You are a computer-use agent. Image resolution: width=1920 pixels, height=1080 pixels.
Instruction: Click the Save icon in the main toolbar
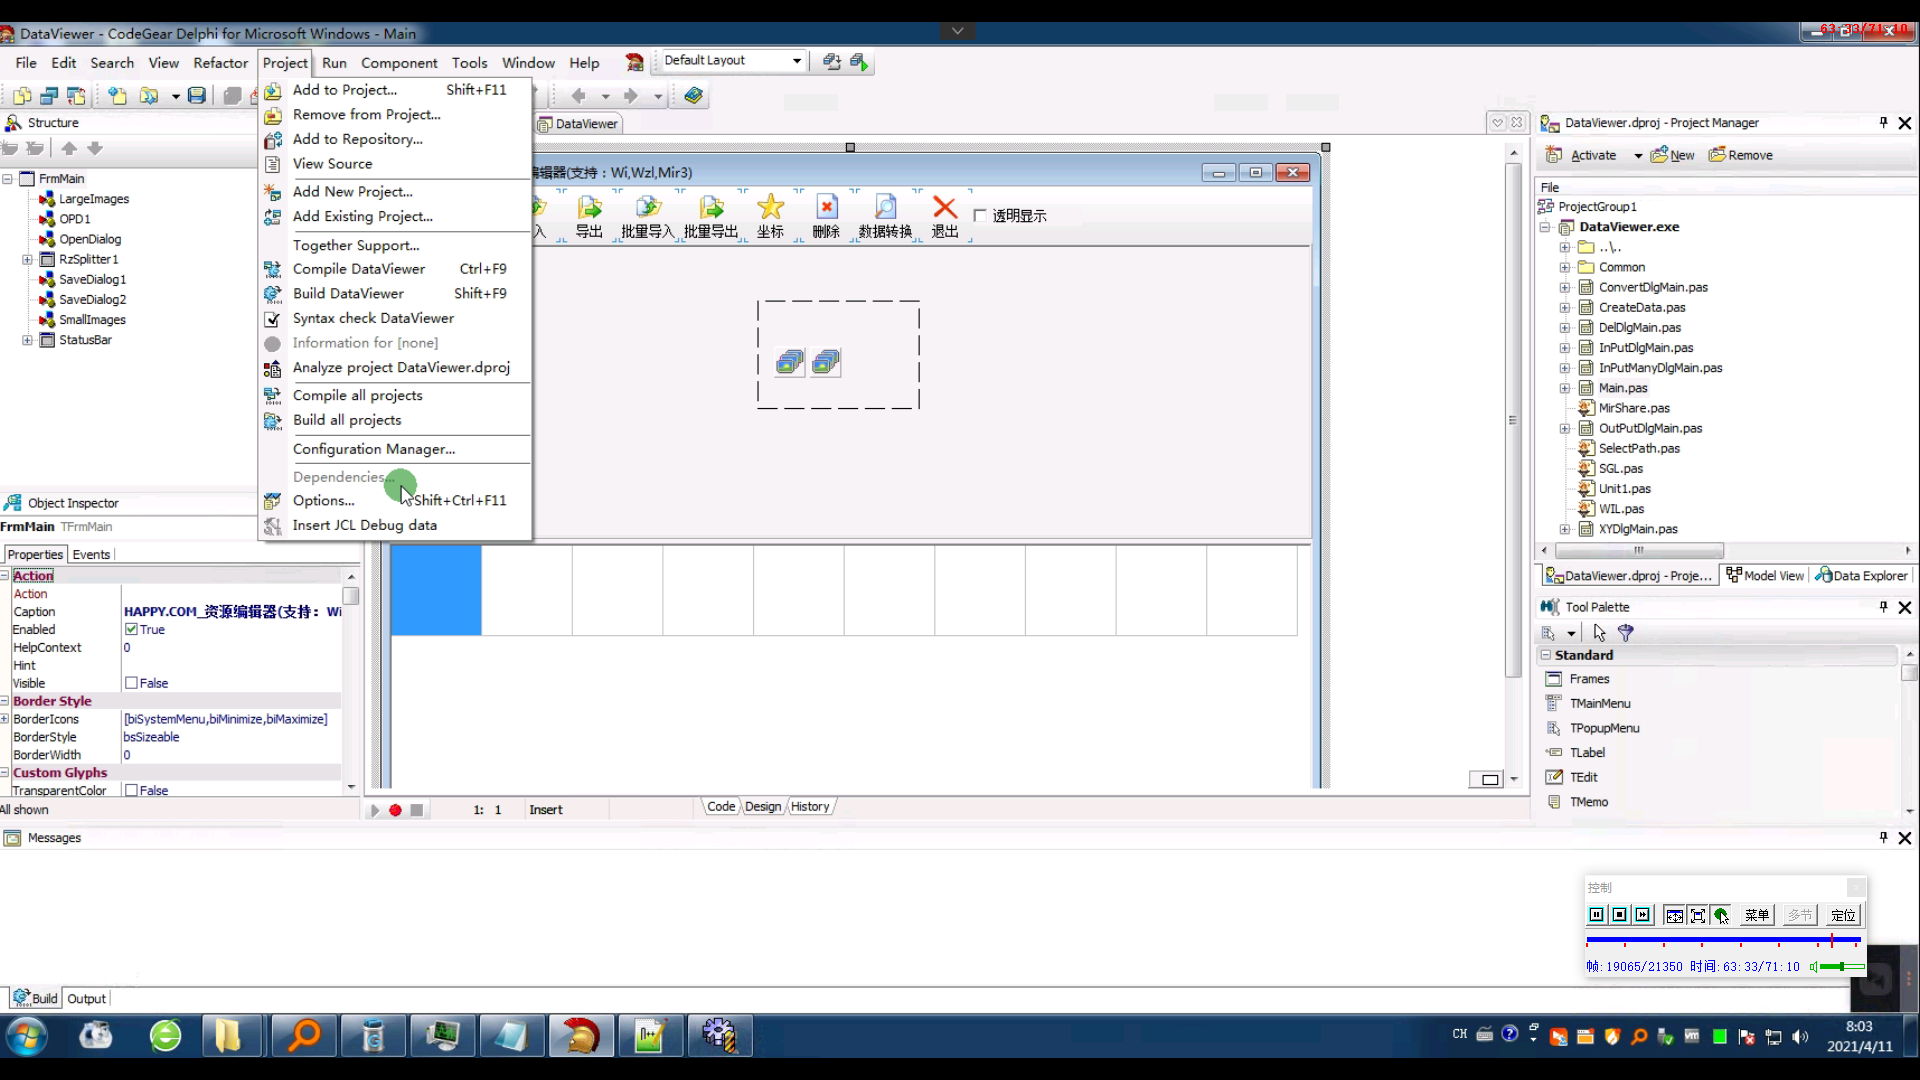click(197, 96)
